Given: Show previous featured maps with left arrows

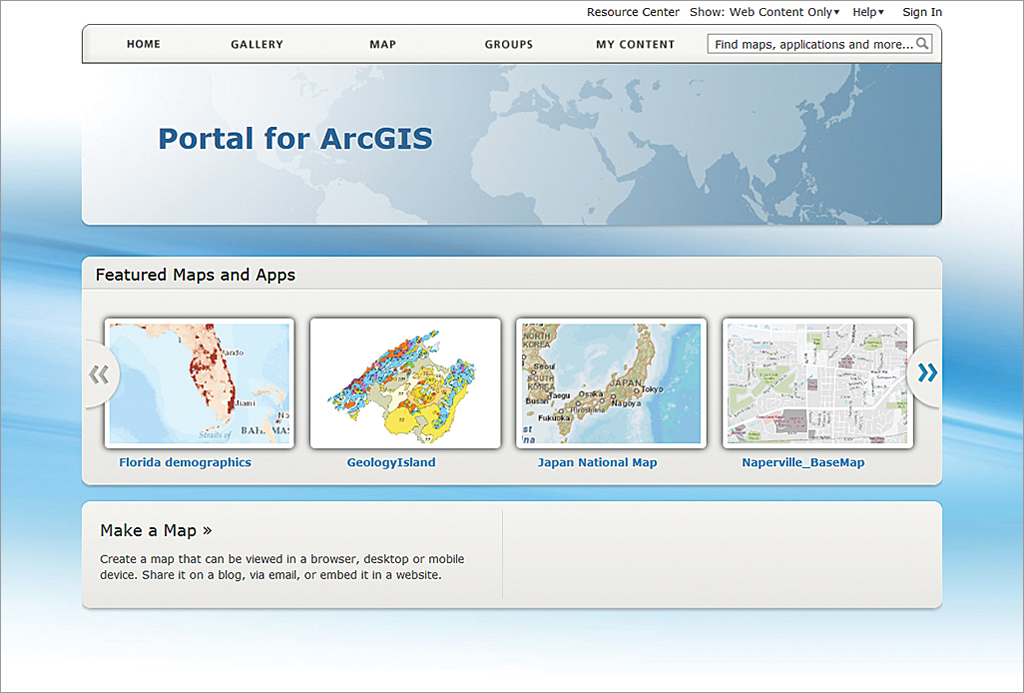Looking at the screenshot, I should pos(99,375).
